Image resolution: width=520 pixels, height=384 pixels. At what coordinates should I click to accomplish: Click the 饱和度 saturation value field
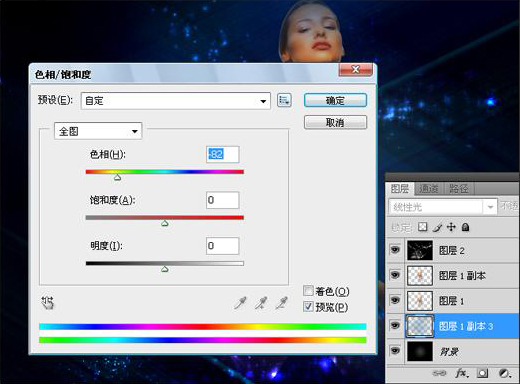(223, 200)
